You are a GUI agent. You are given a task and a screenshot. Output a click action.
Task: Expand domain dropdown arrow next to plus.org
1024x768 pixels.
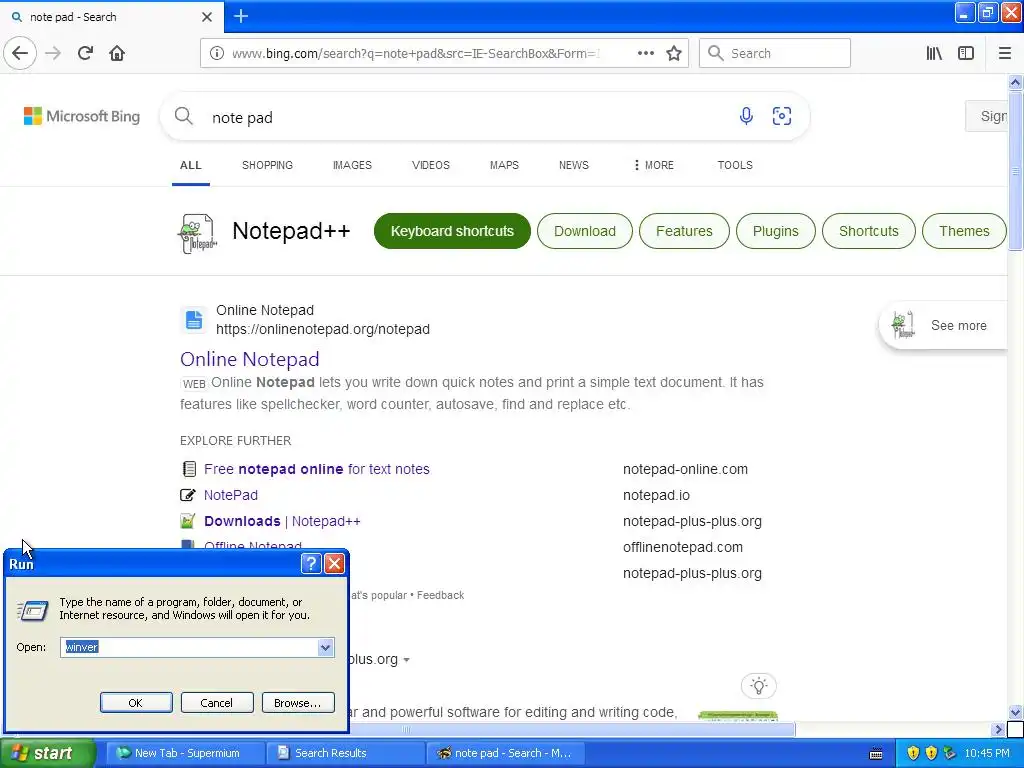coord(406,660)
